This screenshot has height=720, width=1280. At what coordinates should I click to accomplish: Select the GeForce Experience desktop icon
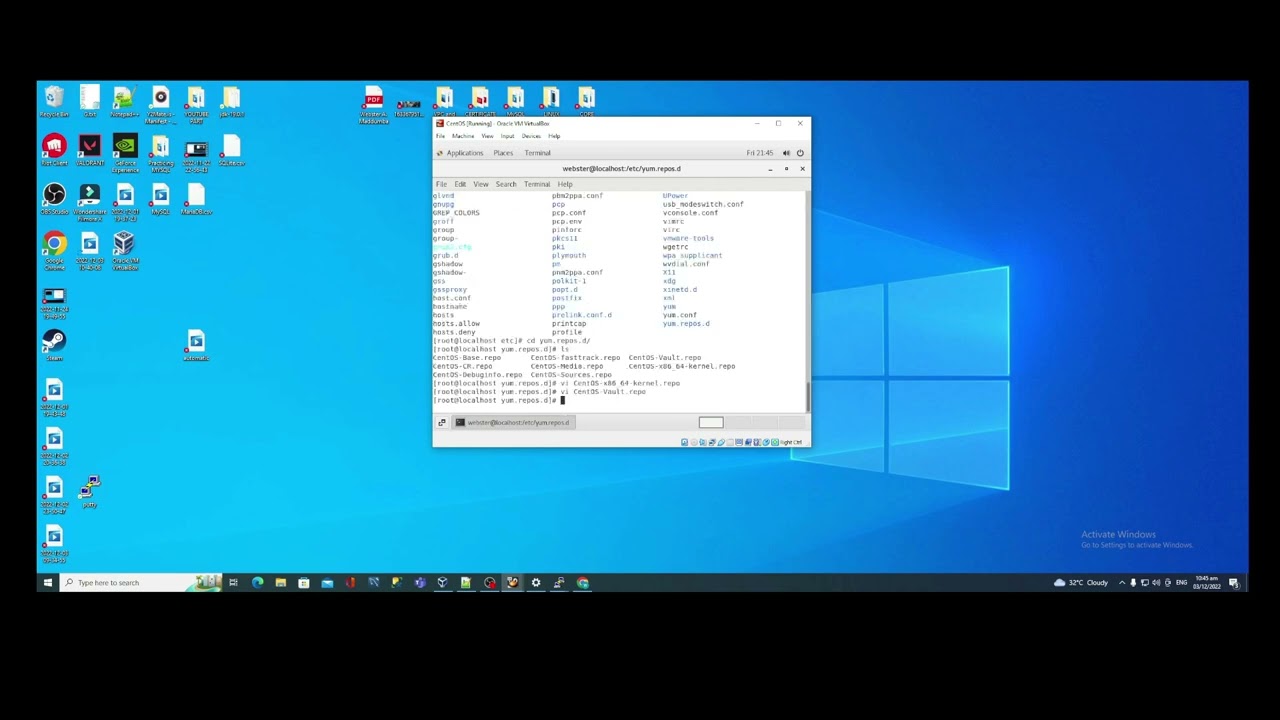point(125,152)
